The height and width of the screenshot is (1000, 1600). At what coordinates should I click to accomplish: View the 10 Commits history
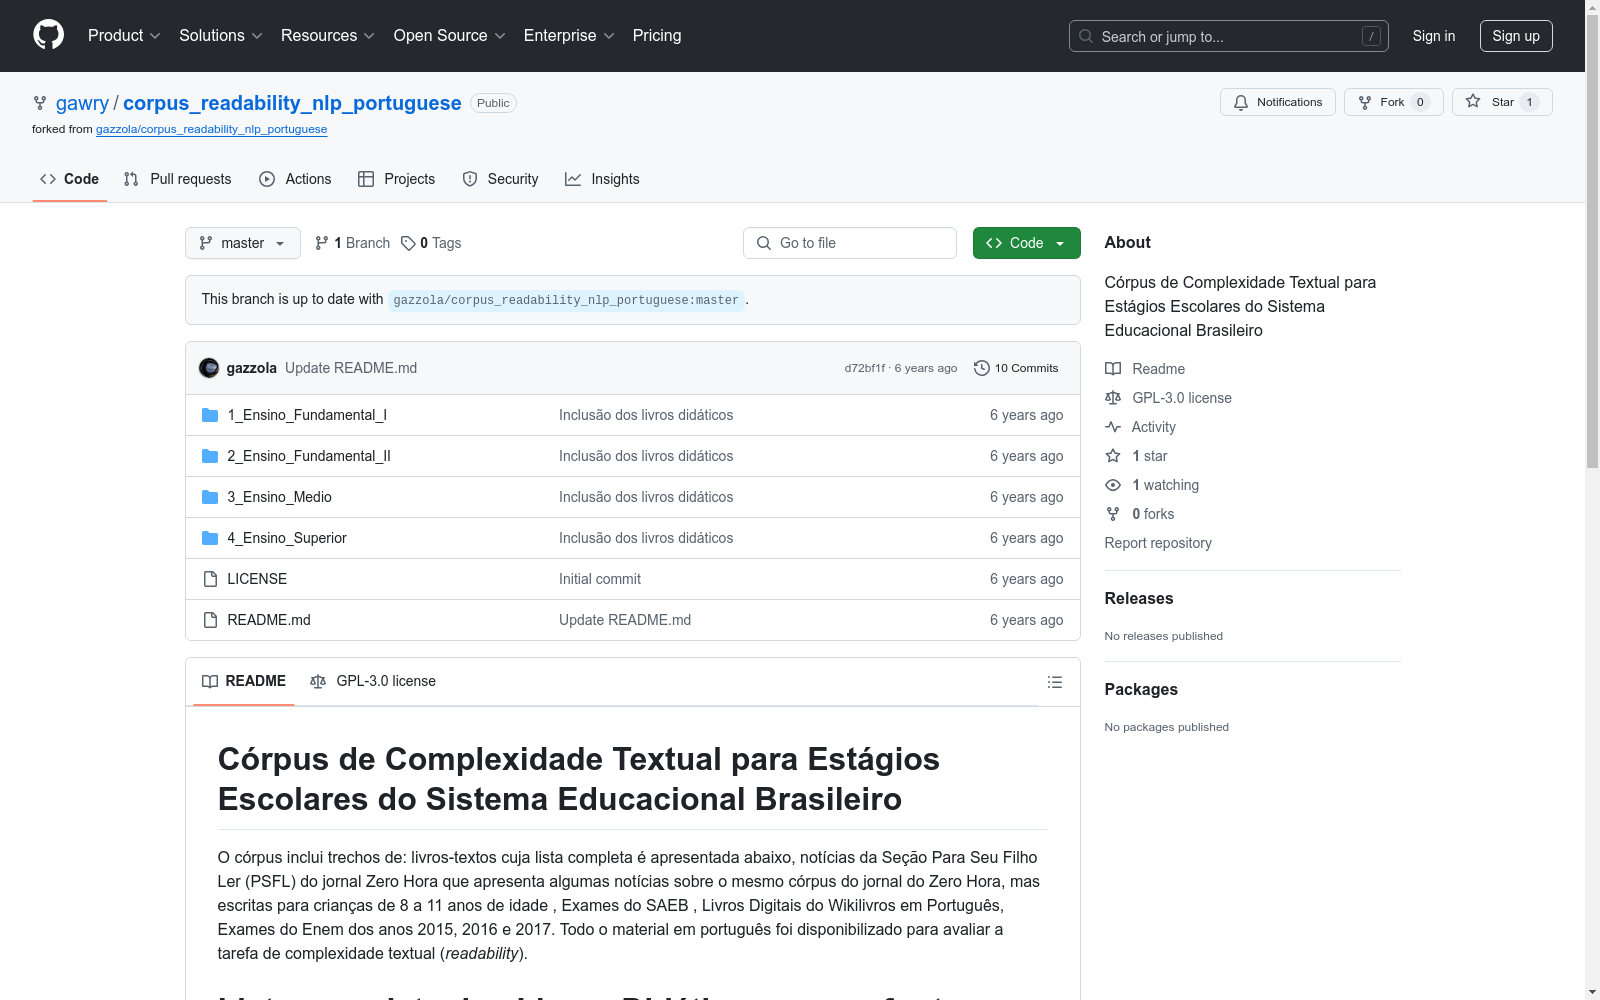1016,368
